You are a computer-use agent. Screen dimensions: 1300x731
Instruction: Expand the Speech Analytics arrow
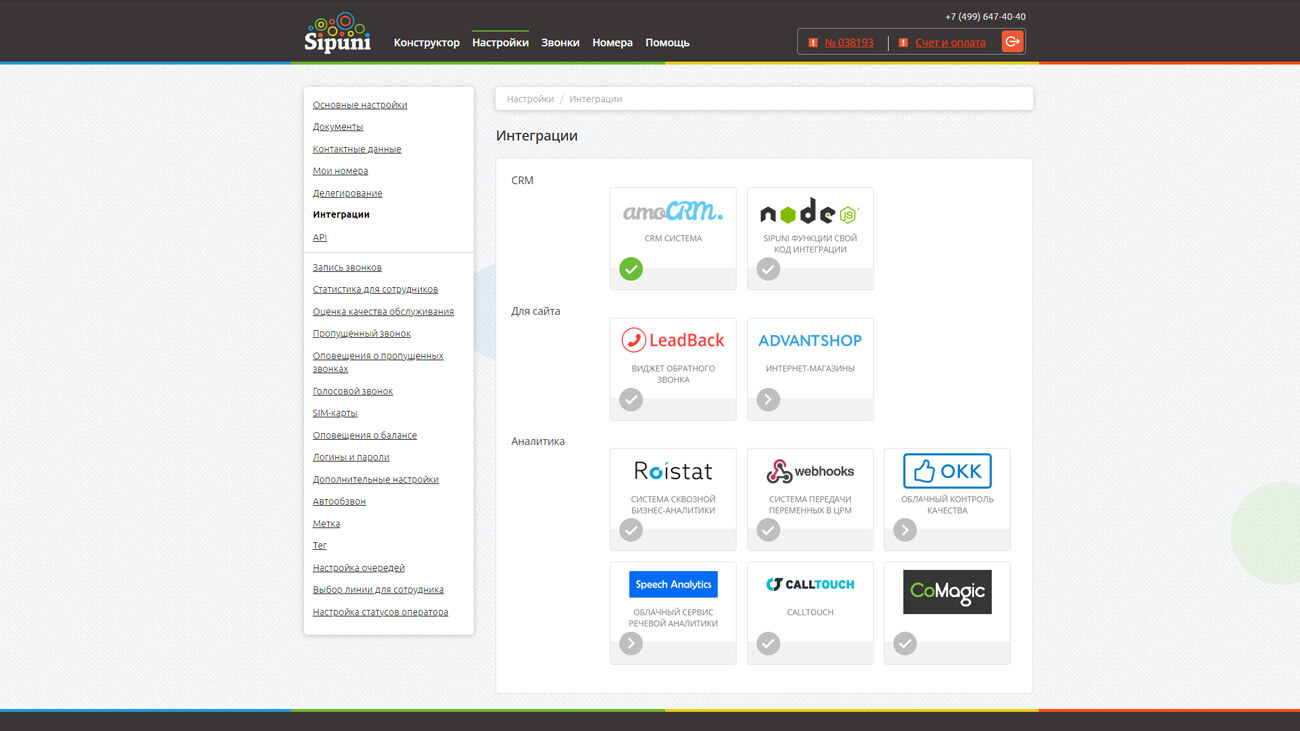tap(631, 644)
